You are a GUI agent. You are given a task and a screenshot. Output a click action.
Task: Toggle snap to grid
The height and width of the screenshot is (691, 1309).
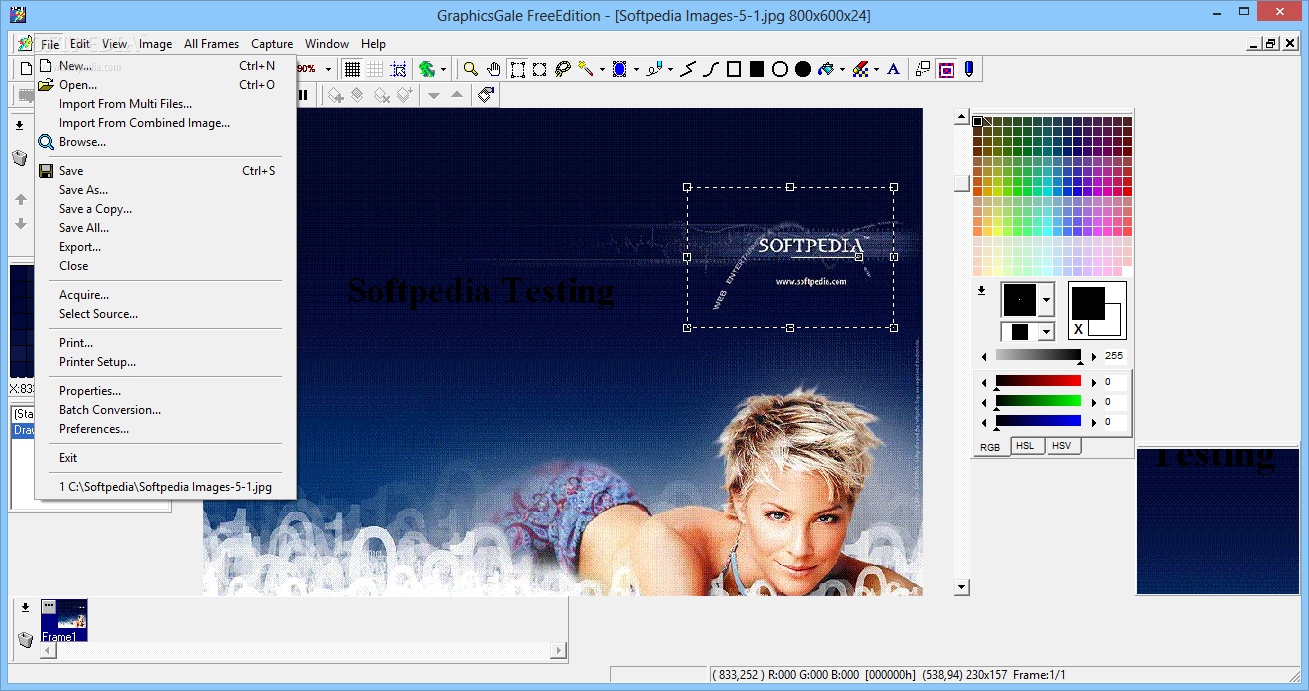click(x=398, y=69)
